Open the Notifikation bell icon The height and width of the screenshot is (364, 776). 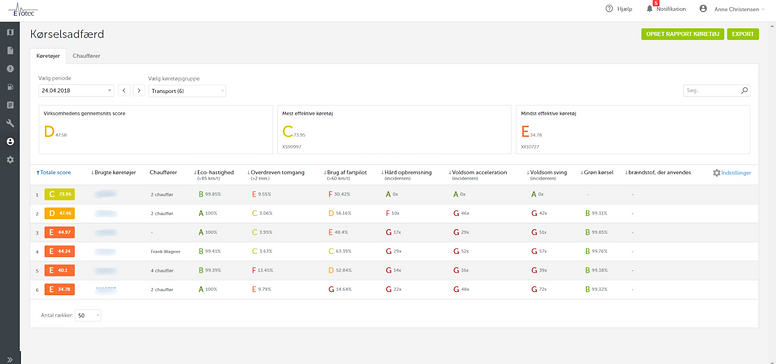[649, 9]
